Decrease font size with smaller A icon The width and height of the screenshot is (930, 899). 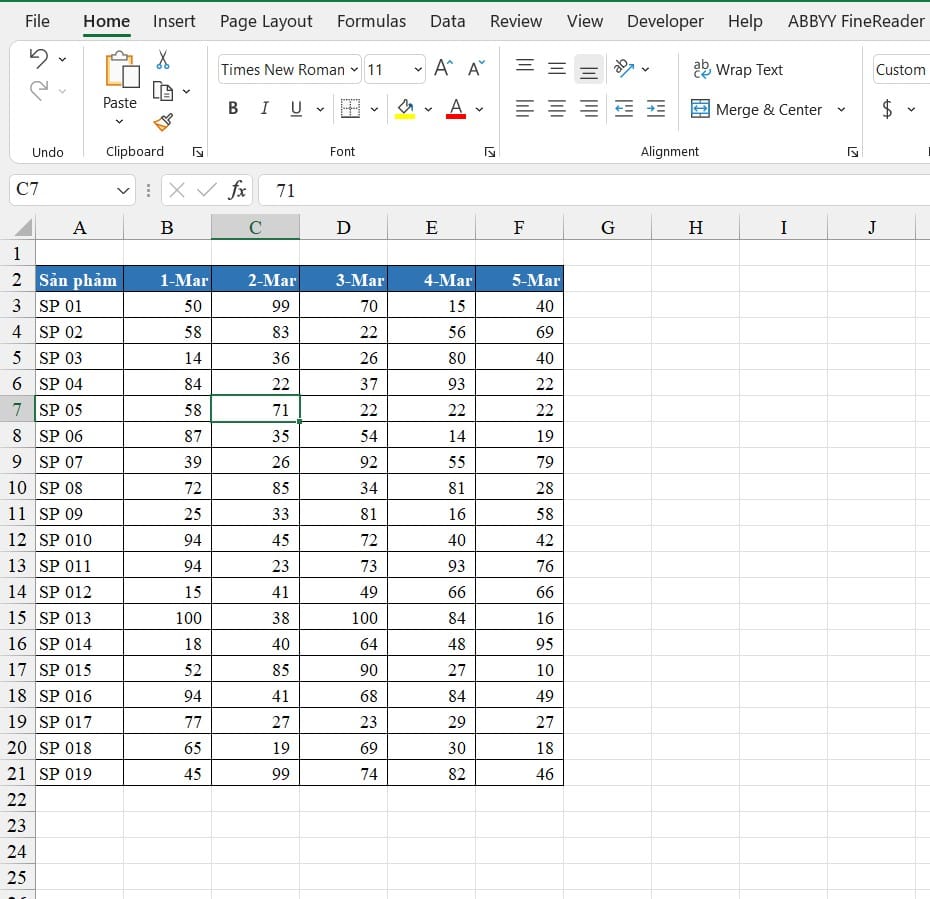click(476, 69)
